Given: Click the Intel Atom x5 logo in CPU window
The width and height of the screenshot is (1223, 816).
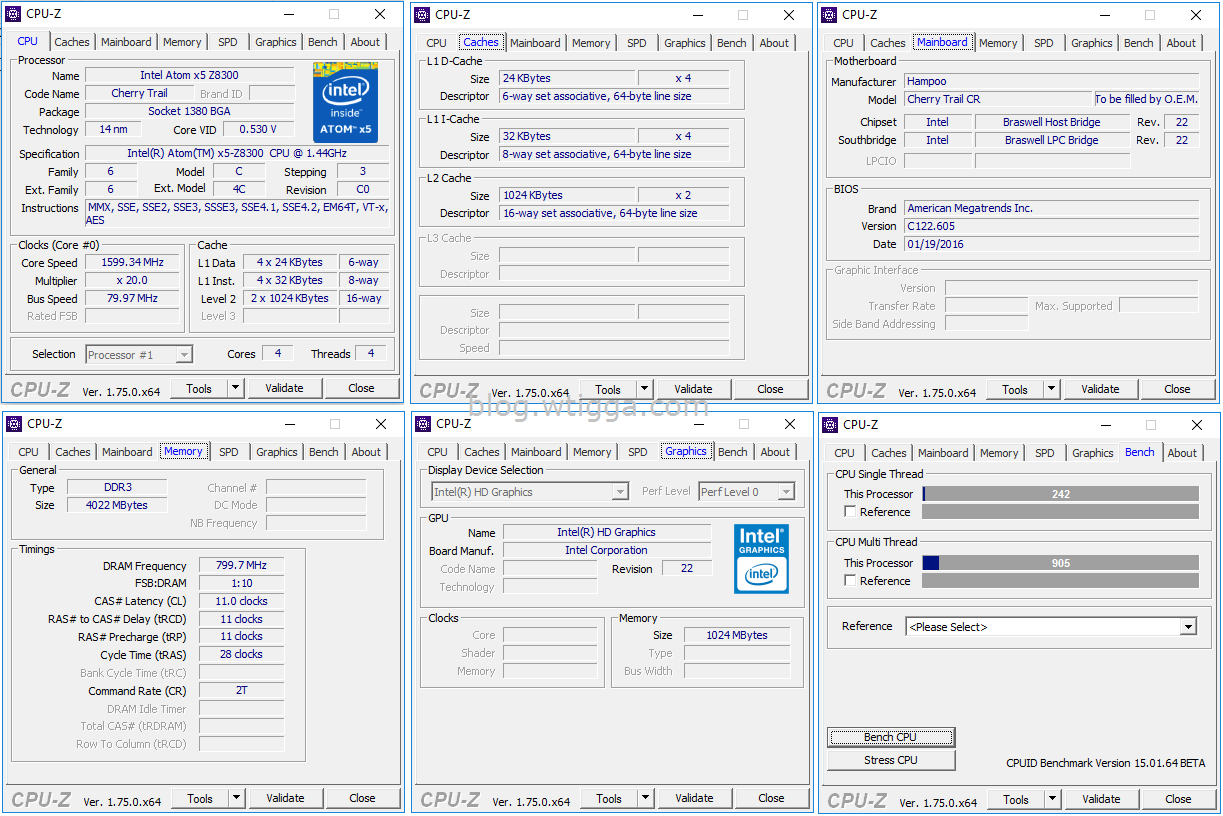Looking at the screenshot, I should tap(345, 102).
